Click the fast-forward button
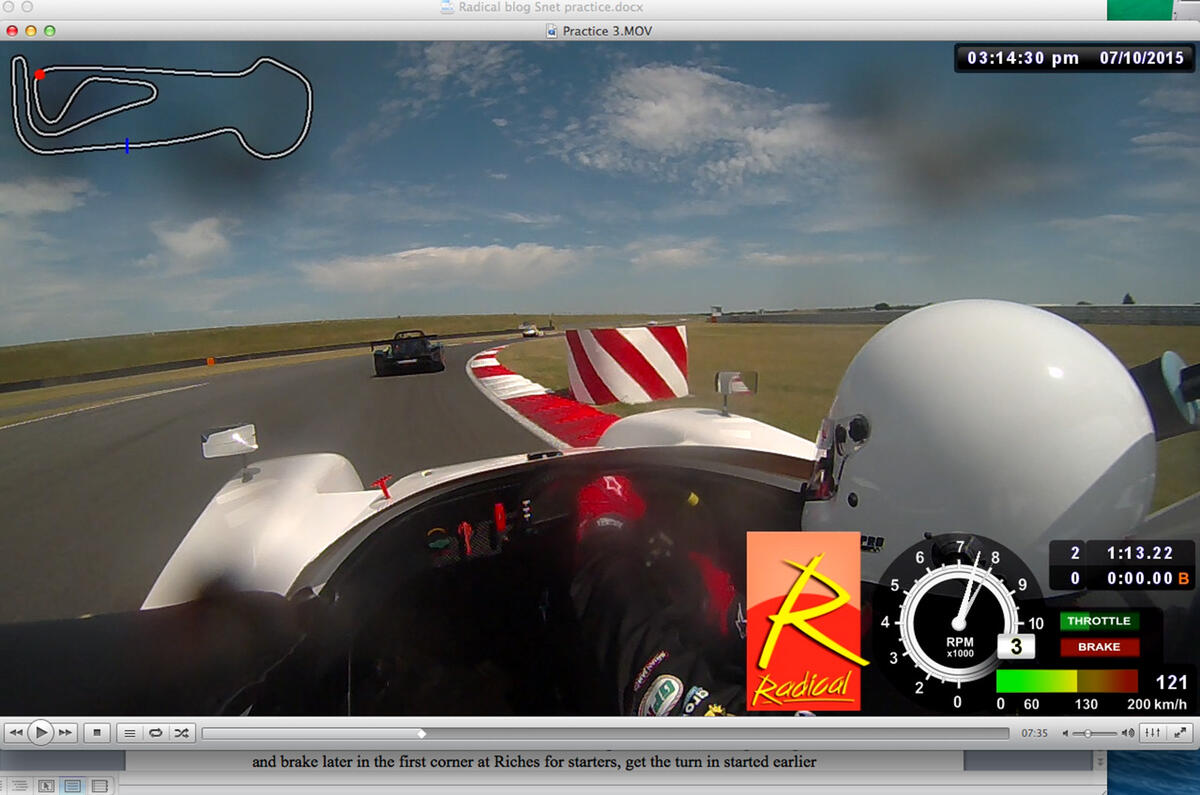Viewport: 1200px width, 795px height. tap(66, 733)
